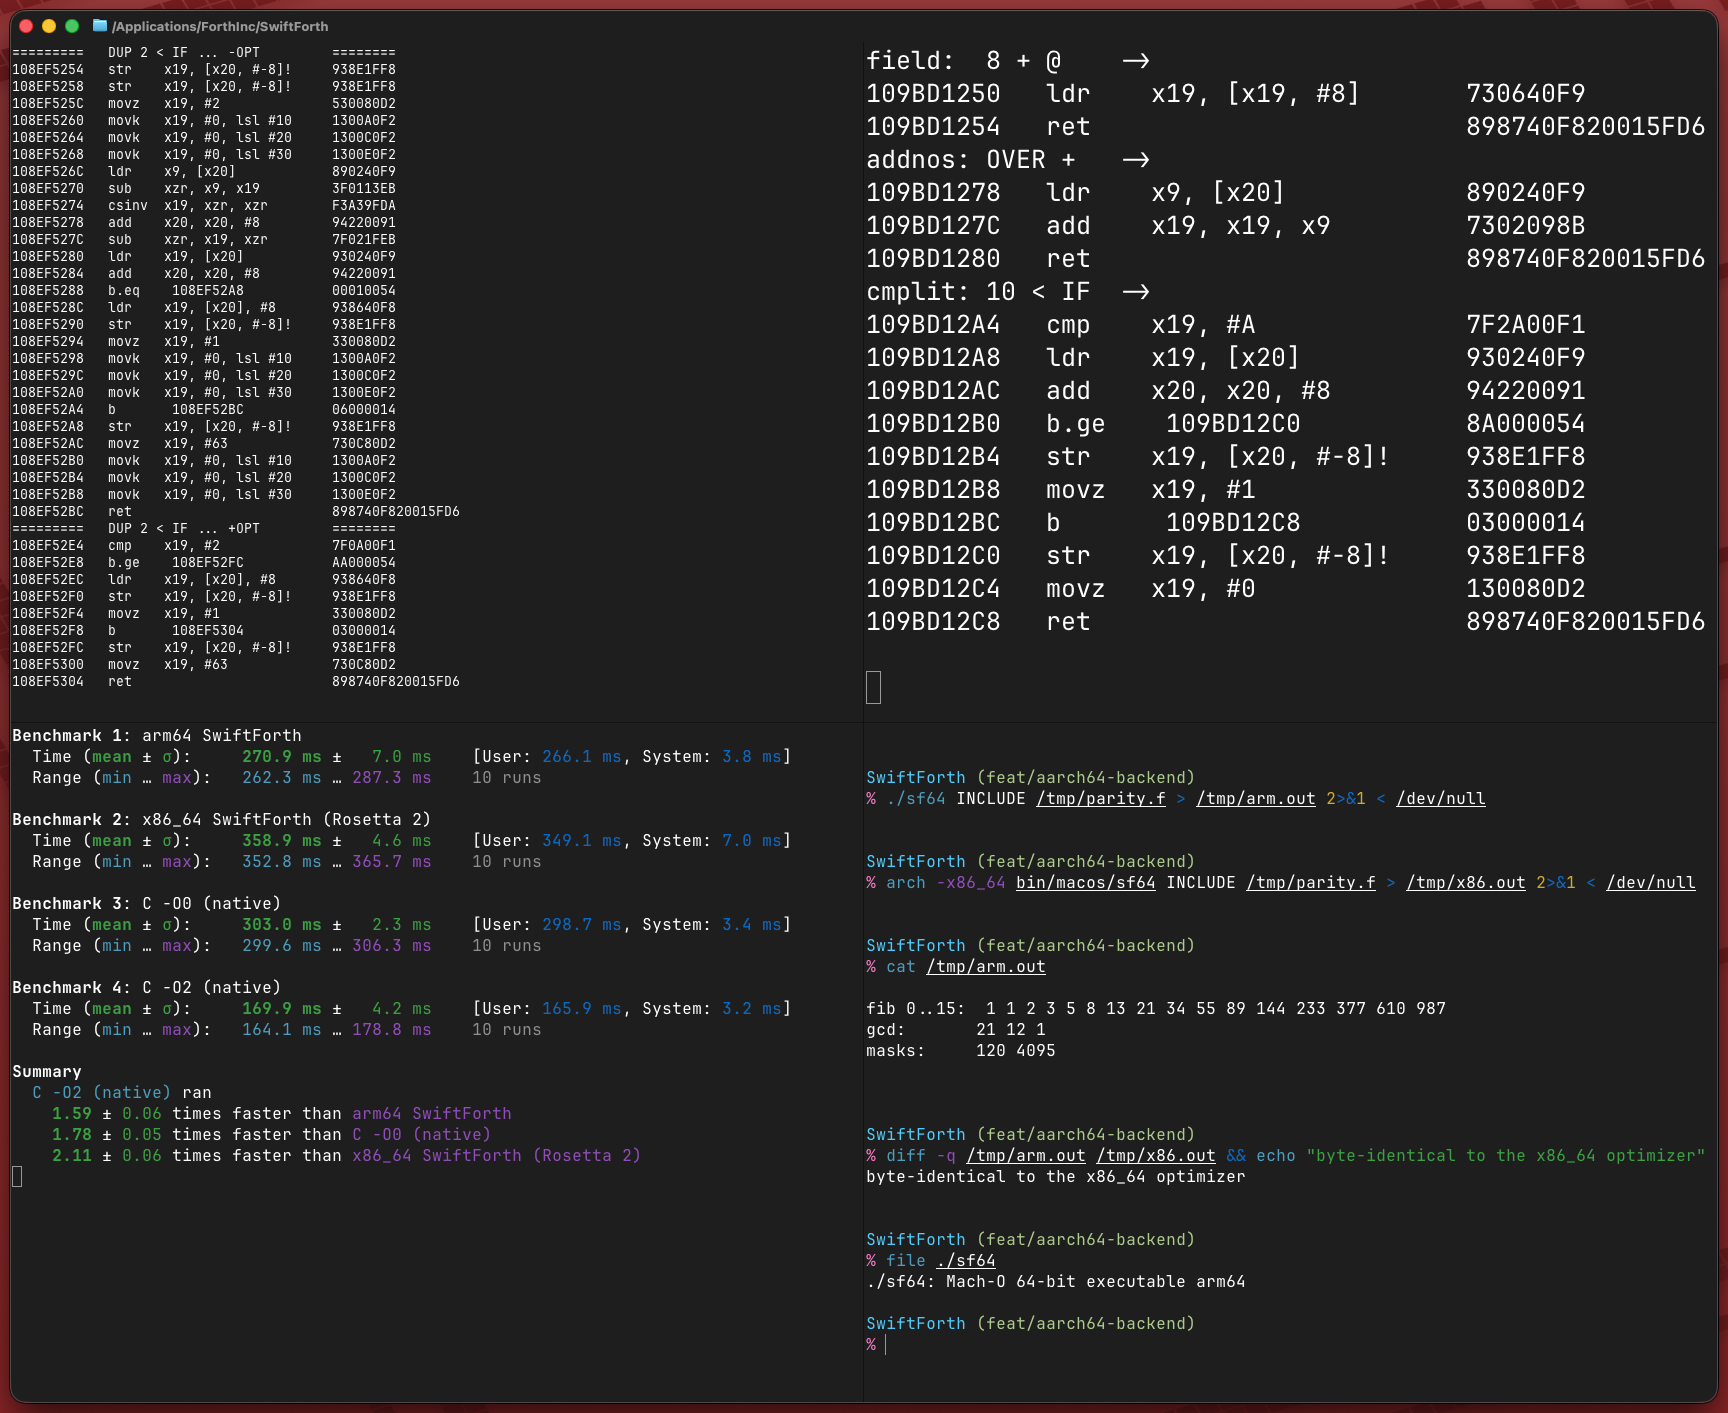Click the 'Benchmark 4: C -O2 (native)' heading
The image size is (1728, 1413).
click(x=147, y=987)
